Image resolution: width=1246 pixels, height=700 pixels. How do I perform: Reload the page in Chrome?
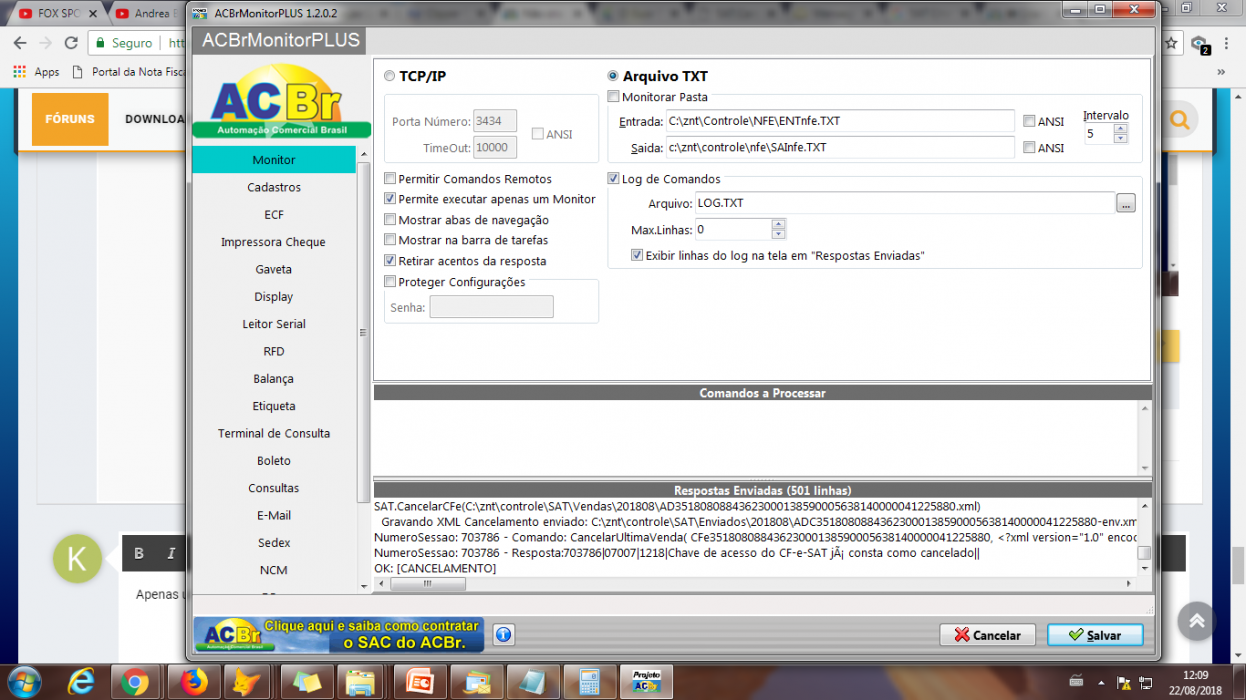71,43
